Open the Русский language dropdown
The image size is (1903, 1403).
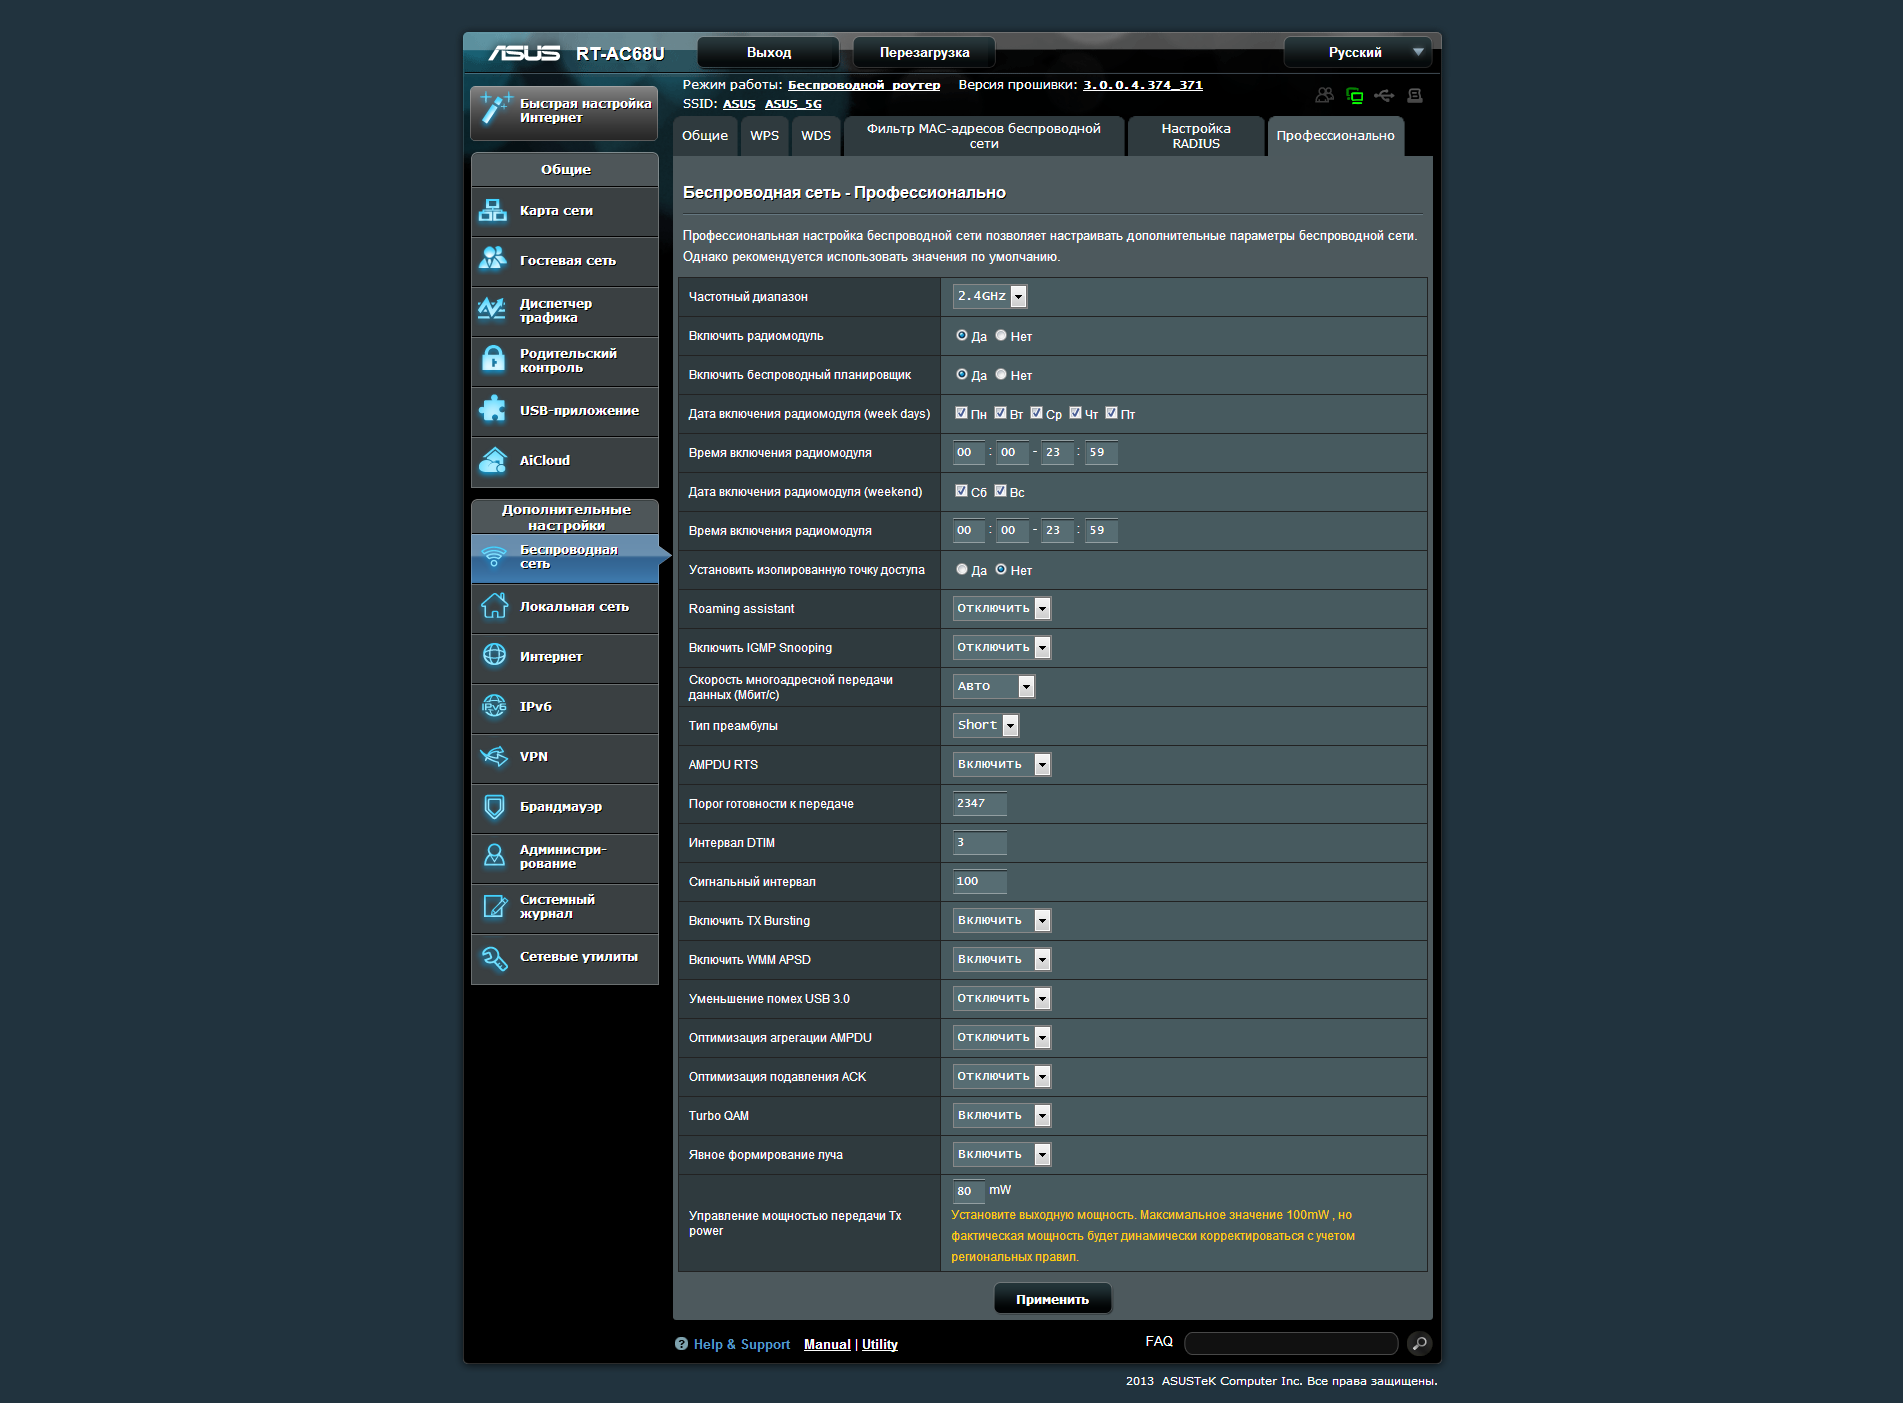click(1357, 52)
